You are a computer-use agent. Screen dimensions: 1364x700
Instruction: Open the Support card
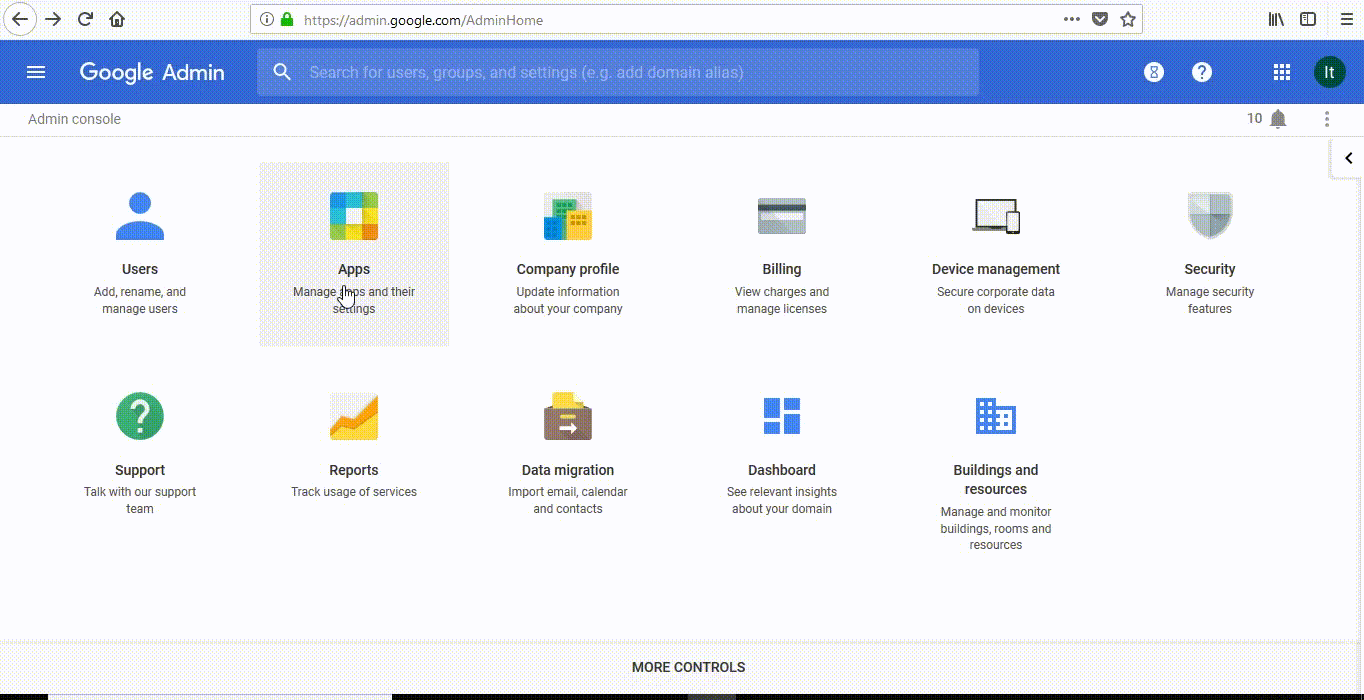[140, 455]
